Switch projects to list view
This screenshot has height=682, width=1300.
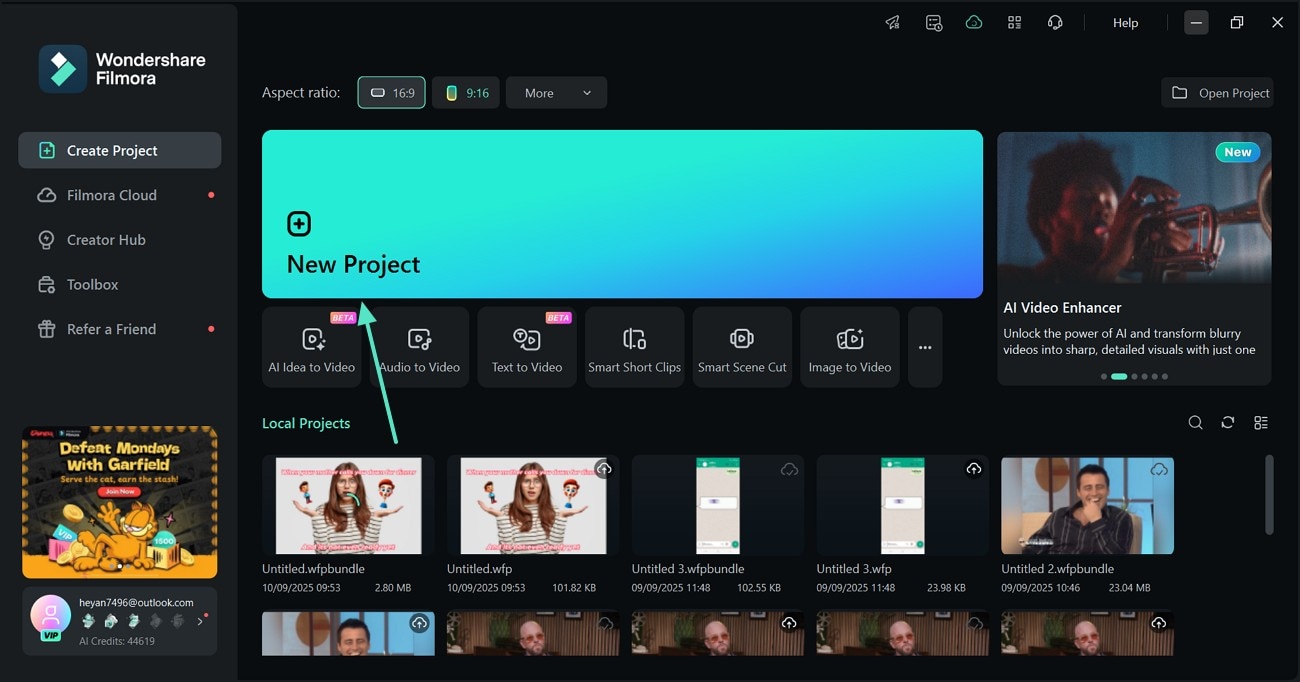click(x=1261, y=423)
